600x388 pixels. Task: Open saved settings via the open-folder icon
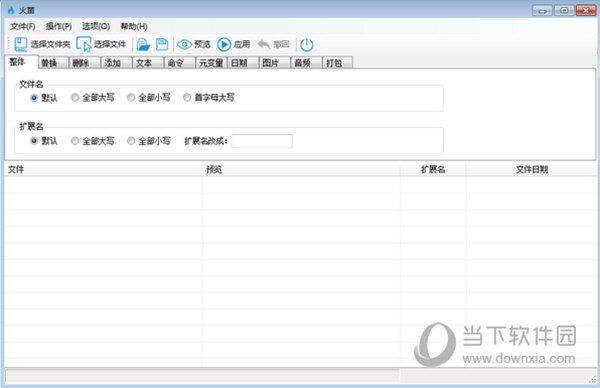coord(143,44)
